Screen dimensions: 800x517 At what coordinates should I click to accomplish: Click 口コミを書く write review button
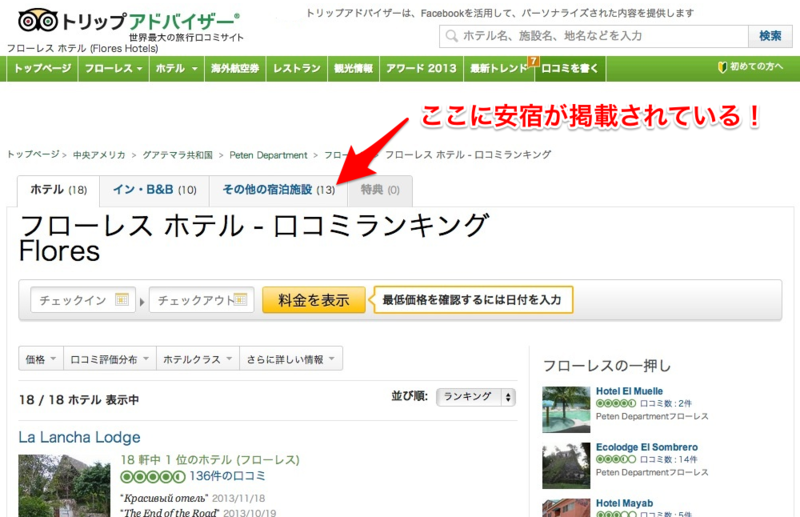click(x=570, y=68)
